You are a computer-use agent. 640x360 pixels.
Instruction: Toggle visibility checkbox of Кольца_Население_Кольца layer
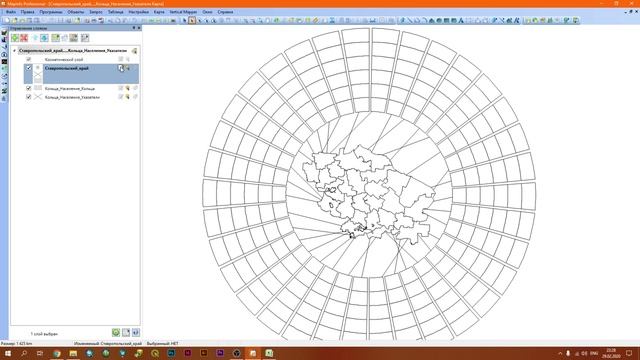[x=29, y=88]
